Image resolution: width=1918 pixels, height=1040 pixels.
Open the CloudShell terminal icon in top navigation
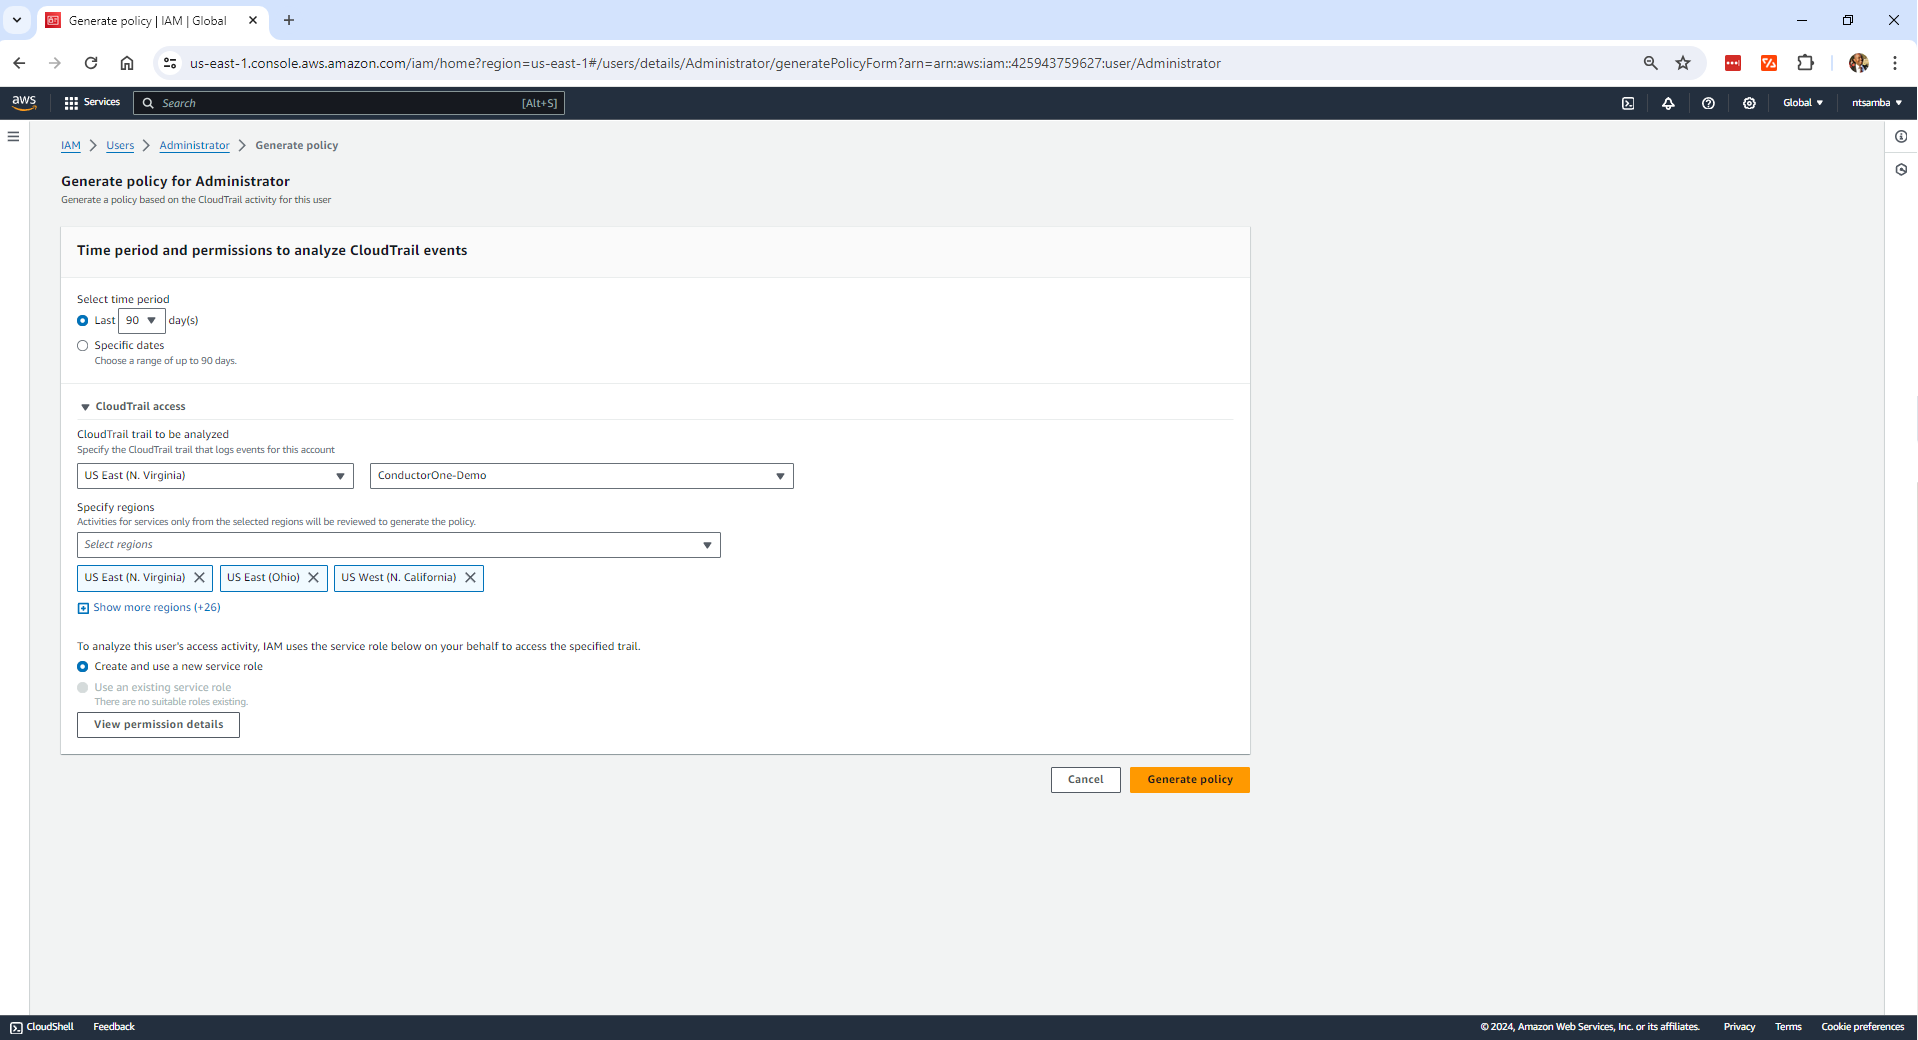1629,103
